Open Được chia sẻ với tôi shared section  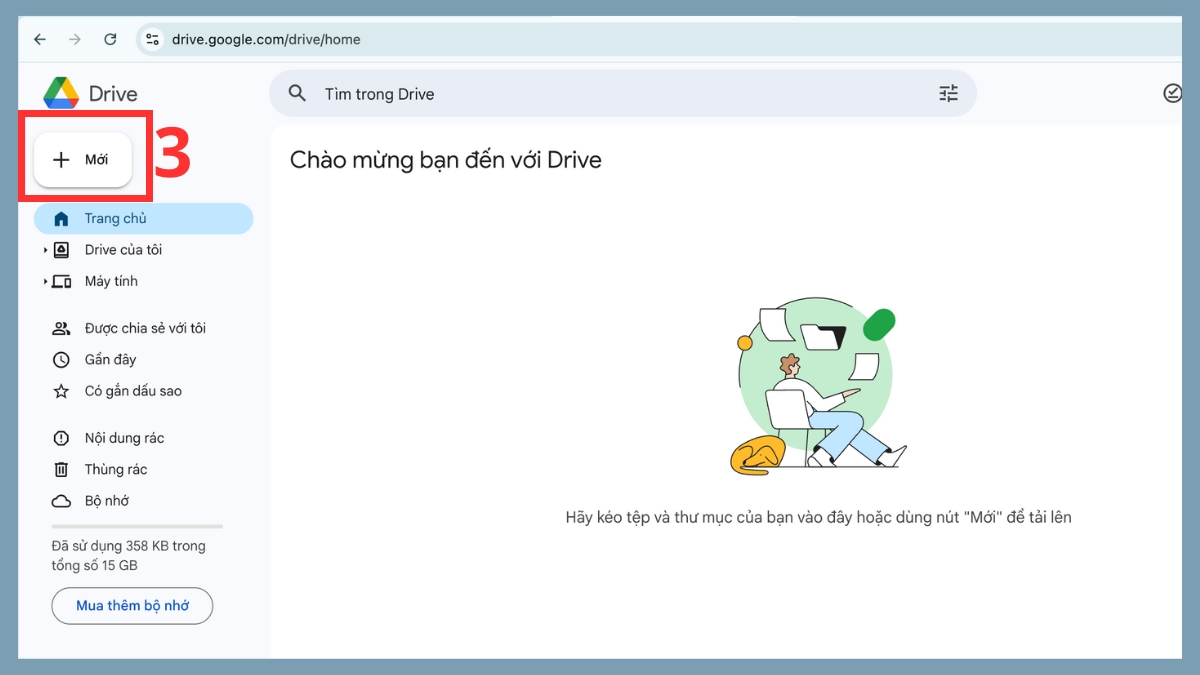[x=62, y=327]
